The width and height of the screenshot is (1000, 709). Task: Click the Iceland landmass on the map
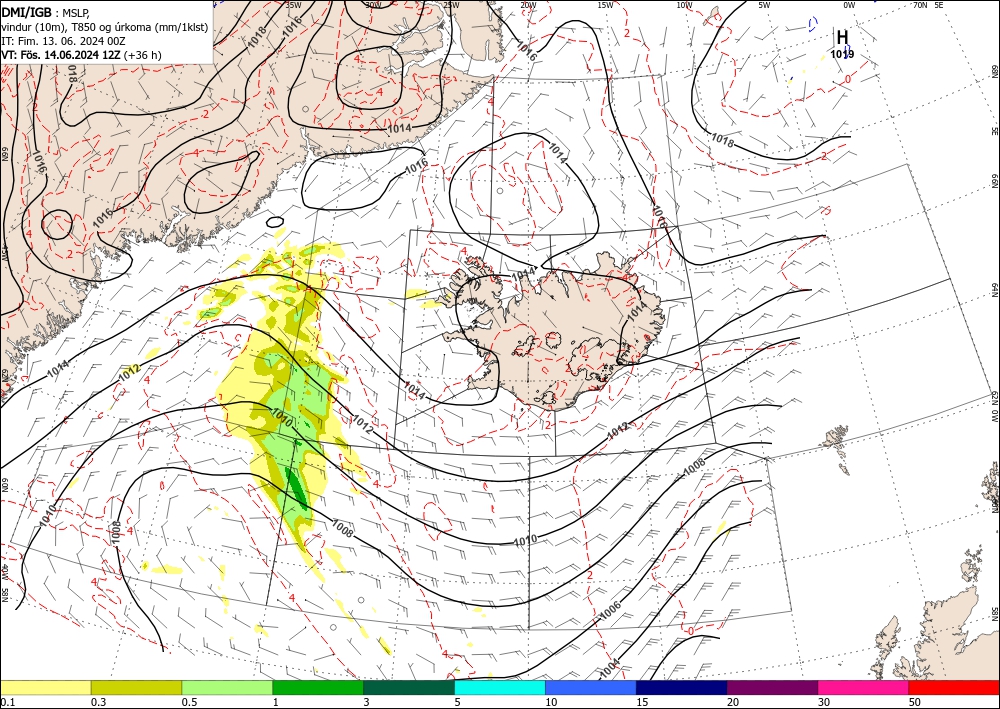pyautogui.click(x=555, y=332)
